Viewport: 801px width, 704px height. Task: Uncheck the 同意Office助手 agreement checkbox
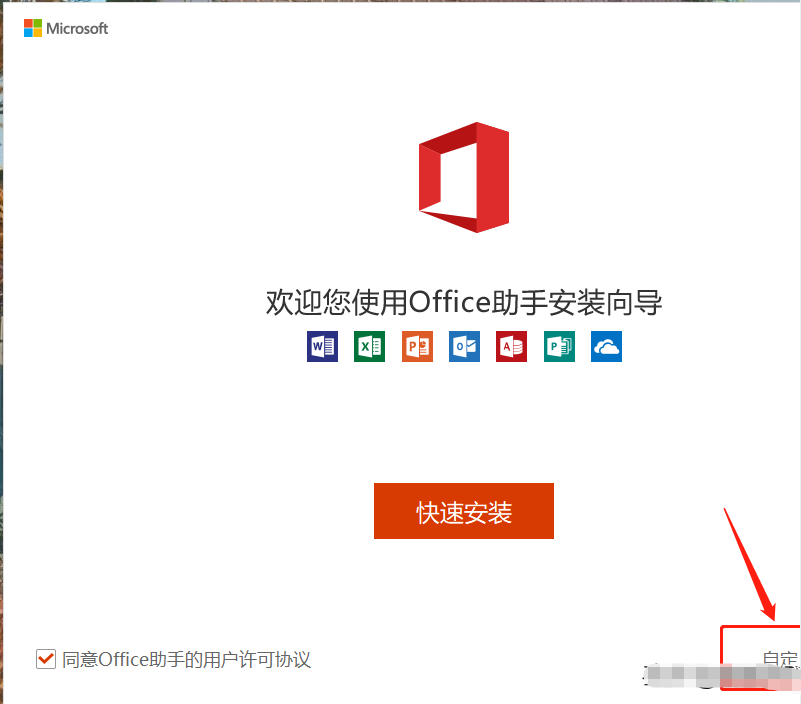pos(45,658)
